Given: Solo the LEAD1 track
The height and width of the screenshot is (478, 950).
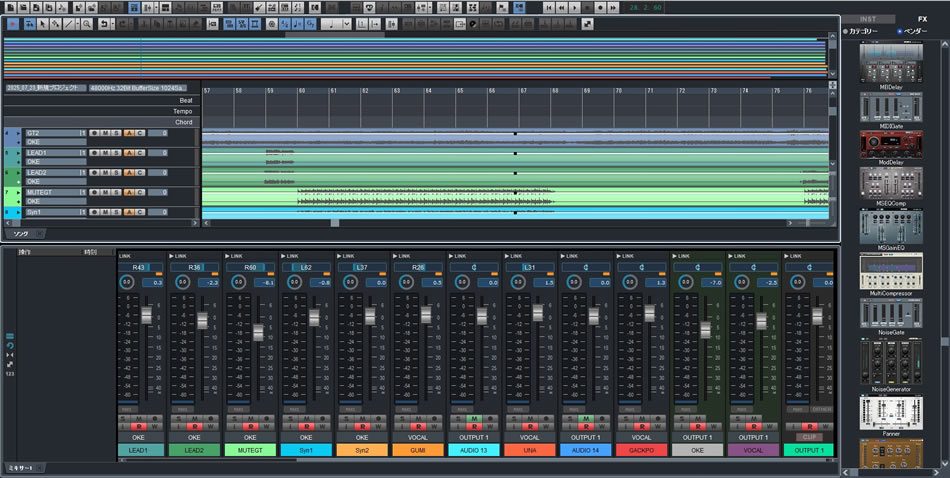Looking at the screenshot, I should click(116, 153).
